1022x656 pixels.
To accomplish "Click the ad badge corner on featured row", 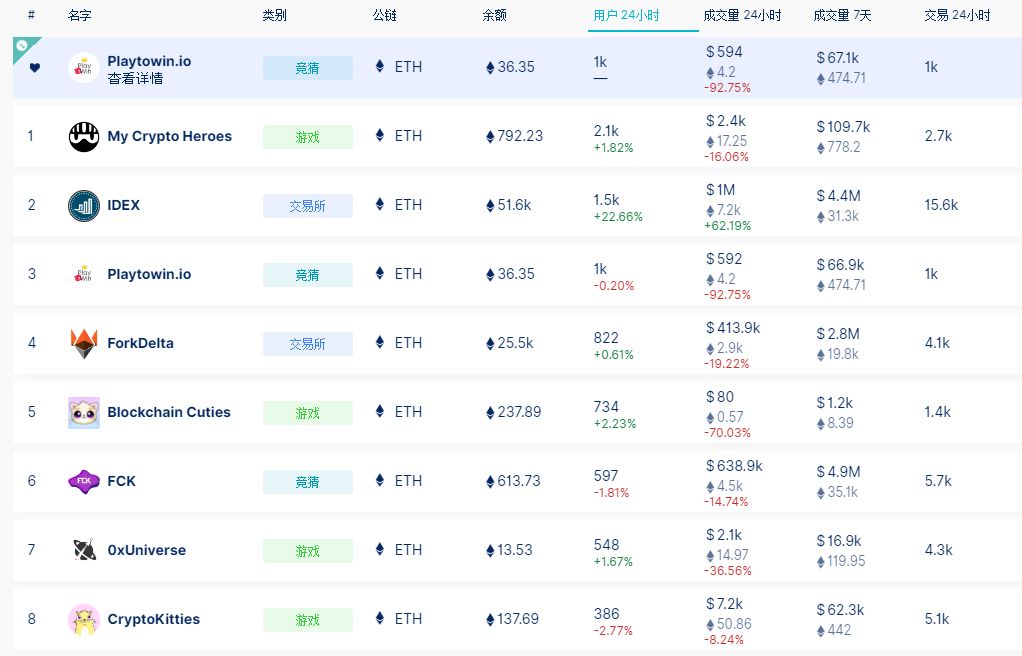I will [x=23, y=47].
